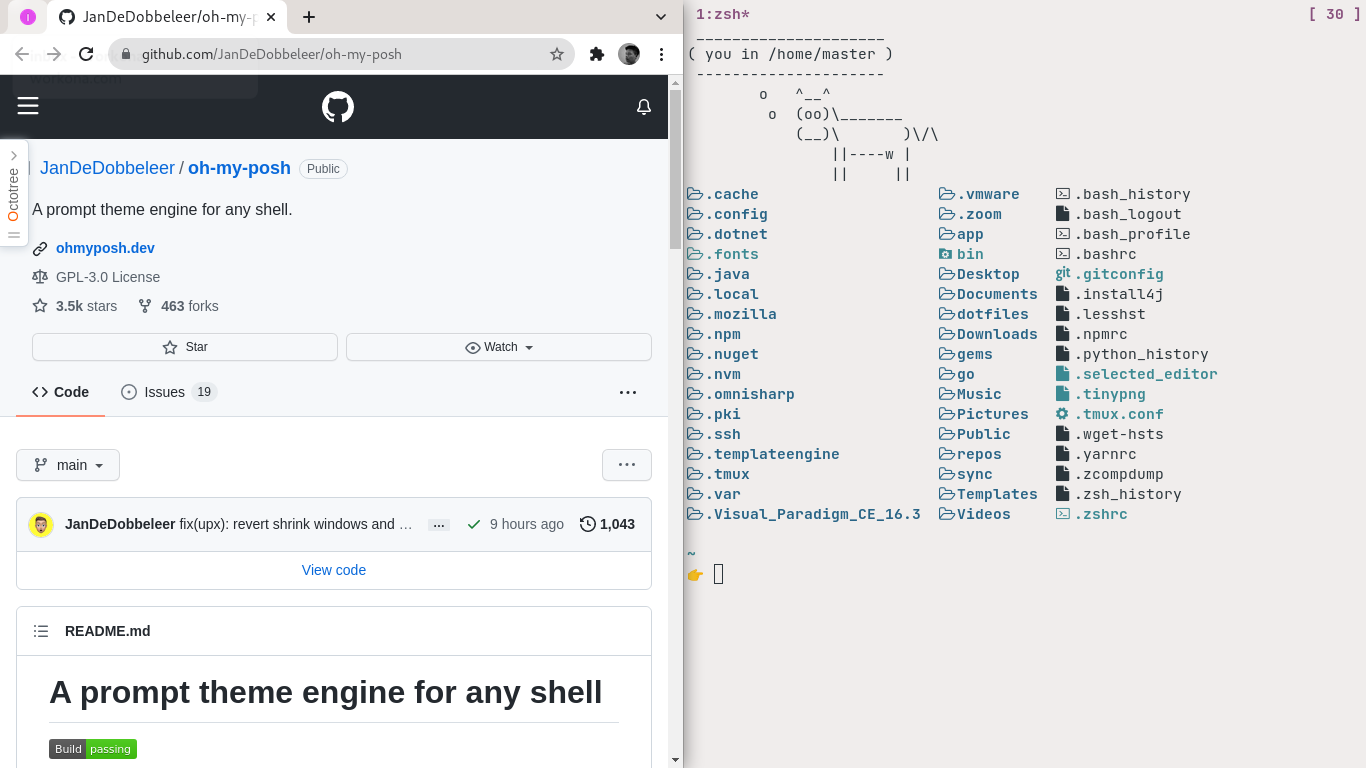The image size is (1366, 768).
Task: Open GitHub notifications bell
Action: click(644, 107)
